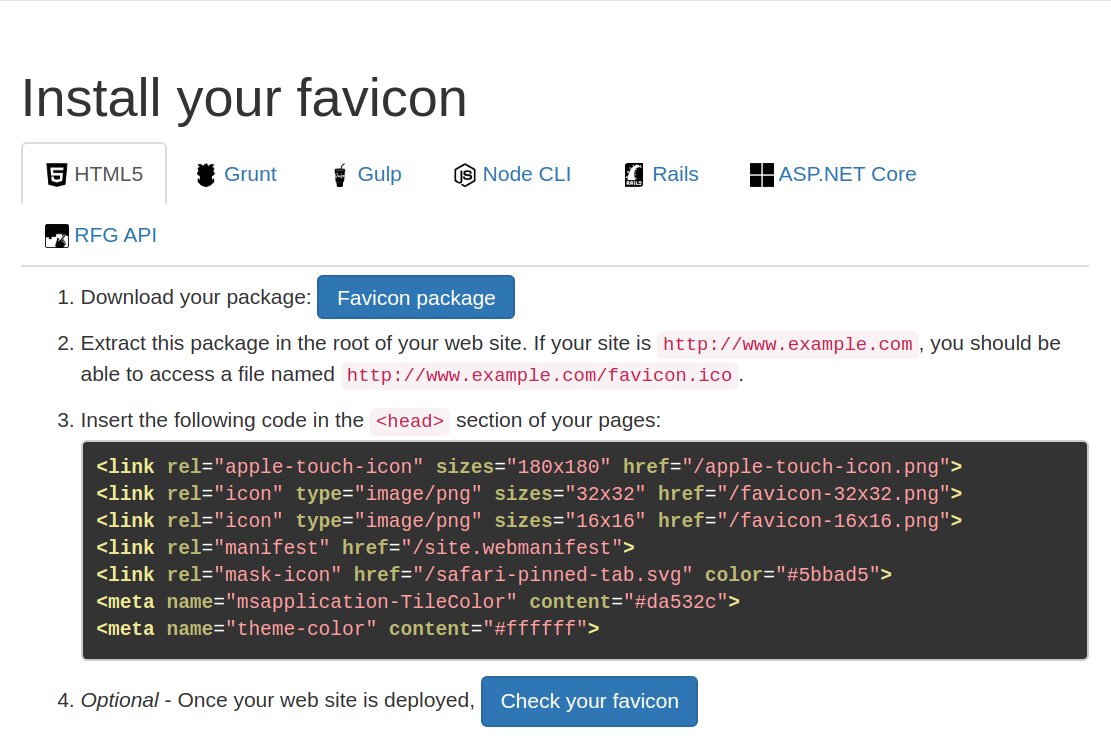Image resolution: width=1111 pixels, height=745 pixels.
Task: Download the Favicon package
Action: 416,298
